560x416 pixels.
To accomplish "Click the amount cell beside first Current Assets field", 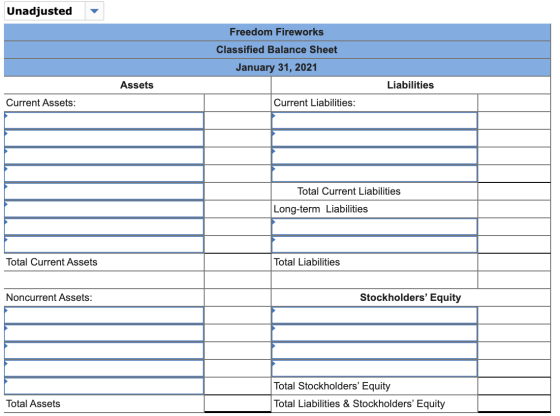I will [x=238, y=120].
